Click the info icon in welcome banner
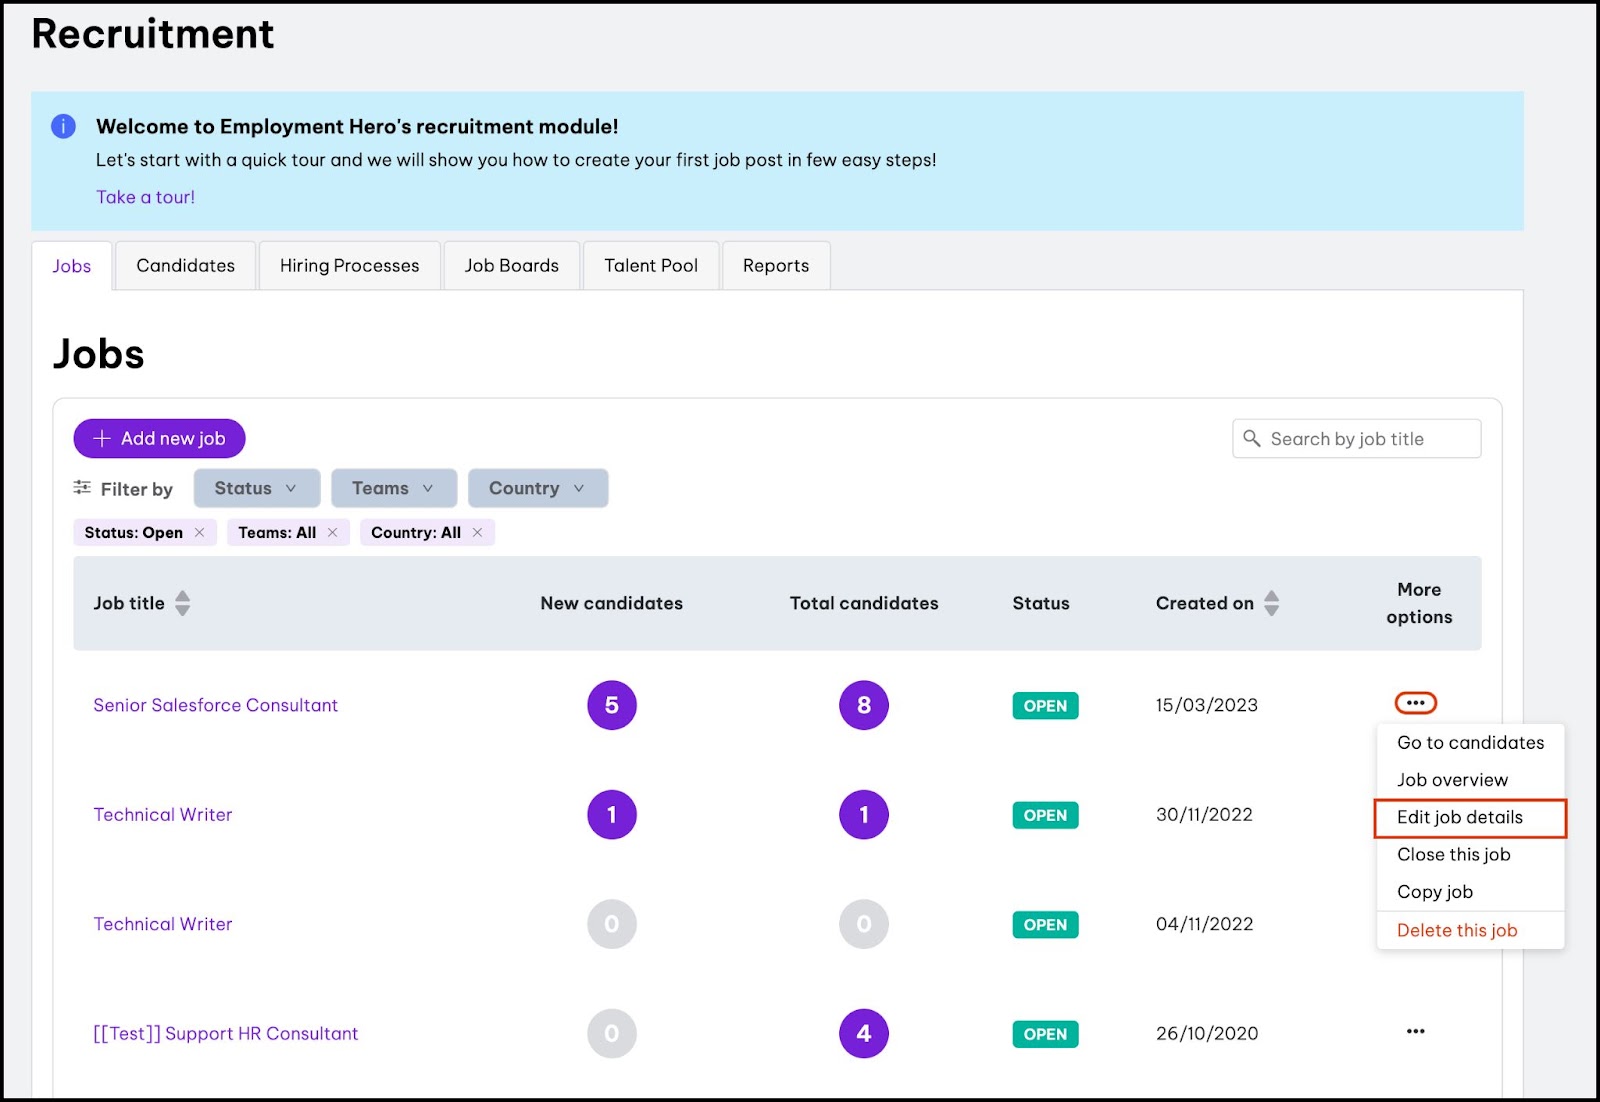 tap(63, 126)
